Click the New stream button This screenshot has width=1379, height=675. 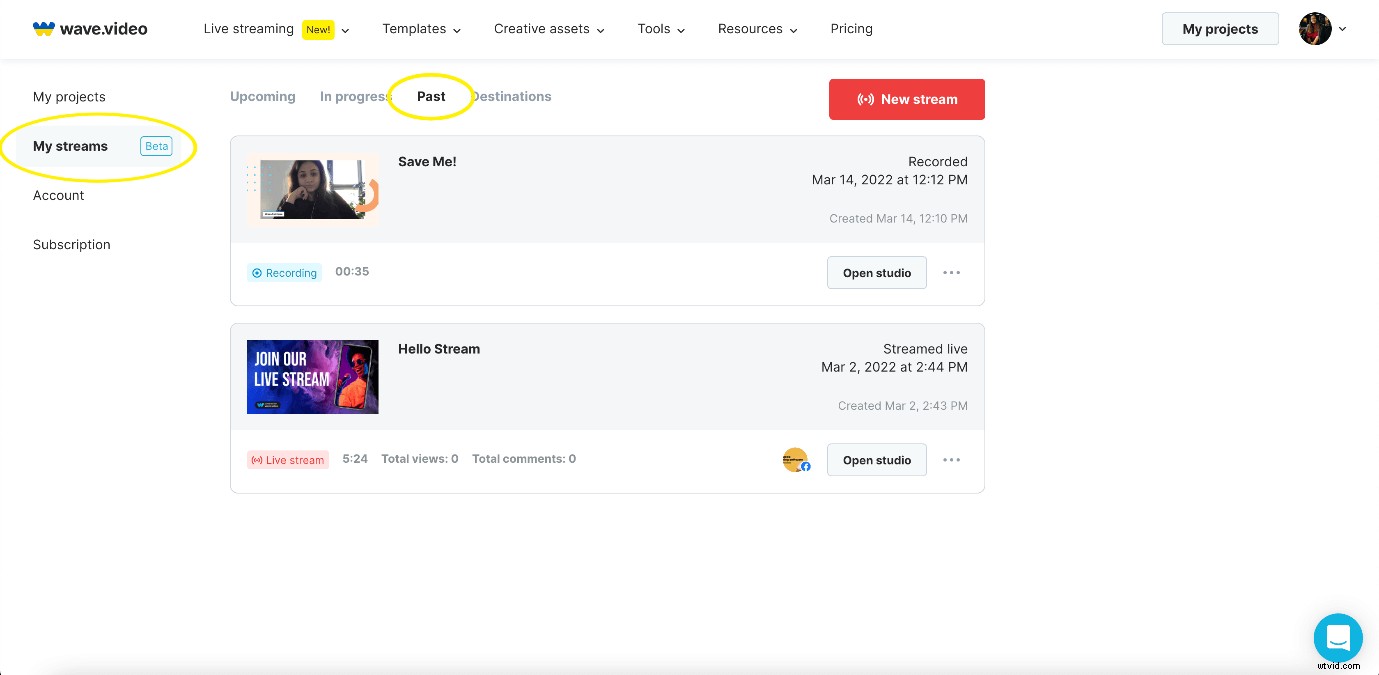tap(906, 99)
